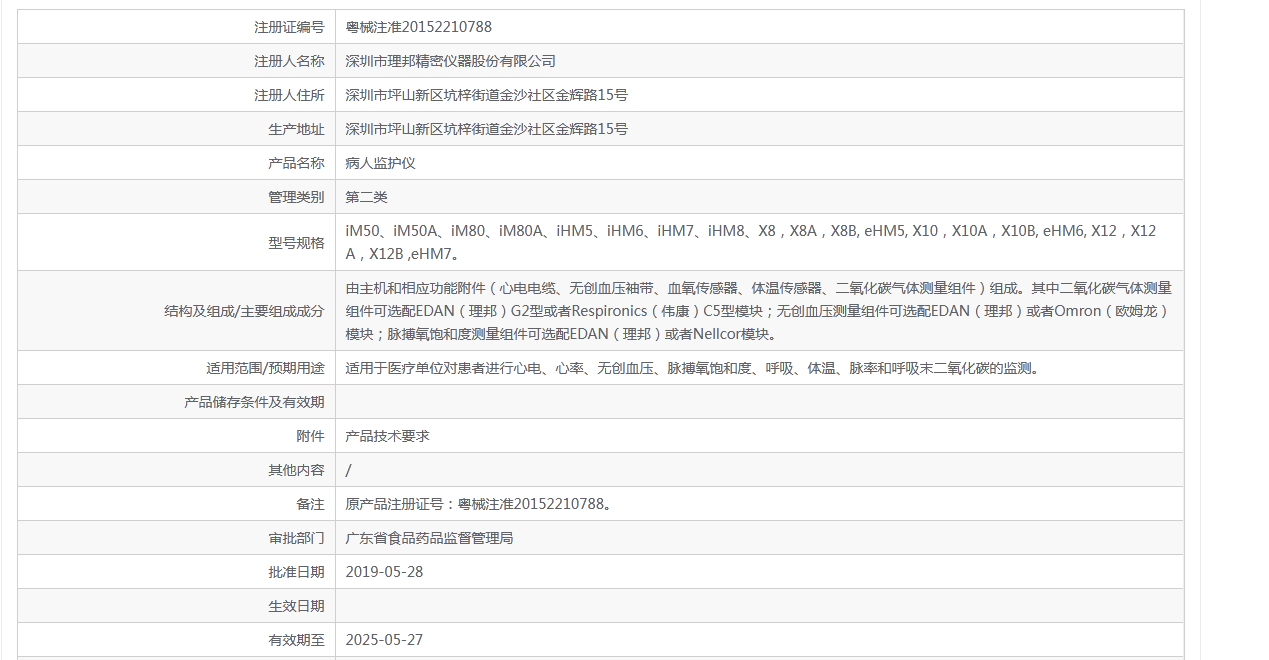Select the 产品名称 label
Image resolution: width=1269 pixels, height=660 pixels.
point(296,163)
